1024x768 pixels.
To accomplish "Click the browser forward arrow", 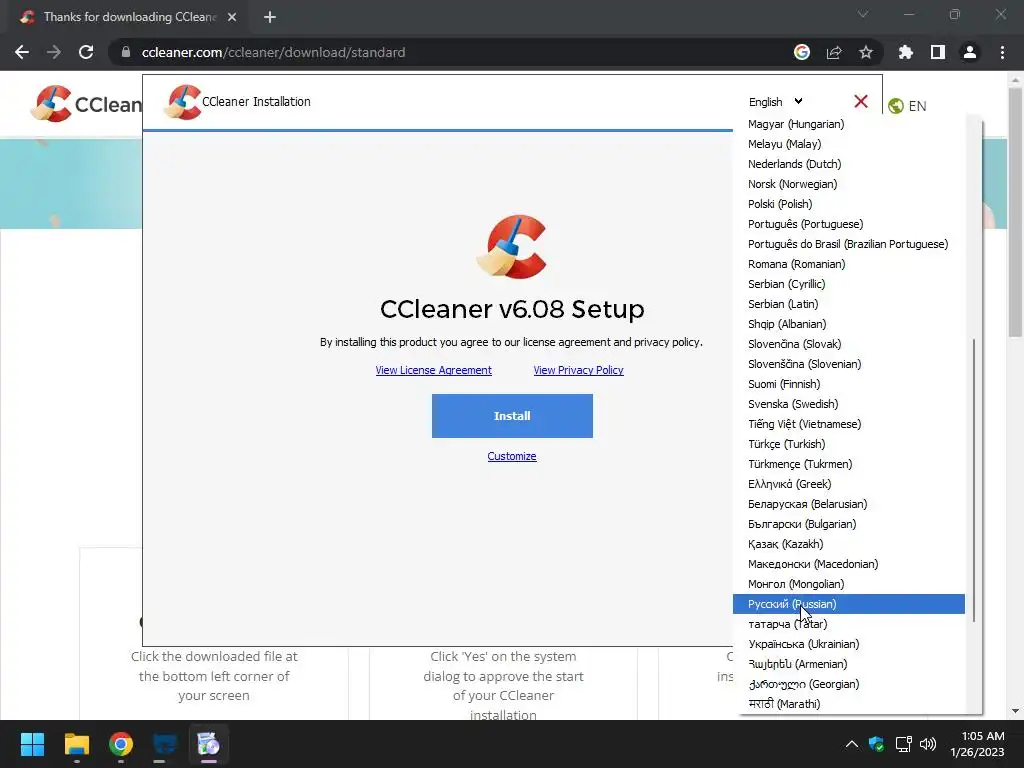I will [x=54, y=52].
